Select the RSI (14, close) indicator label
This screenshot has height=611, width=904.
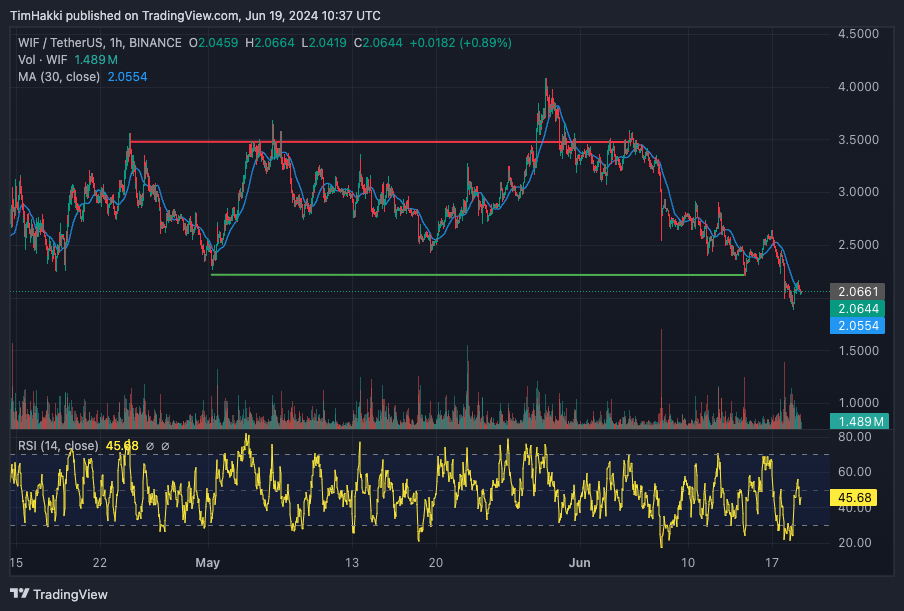coord(58,446)
